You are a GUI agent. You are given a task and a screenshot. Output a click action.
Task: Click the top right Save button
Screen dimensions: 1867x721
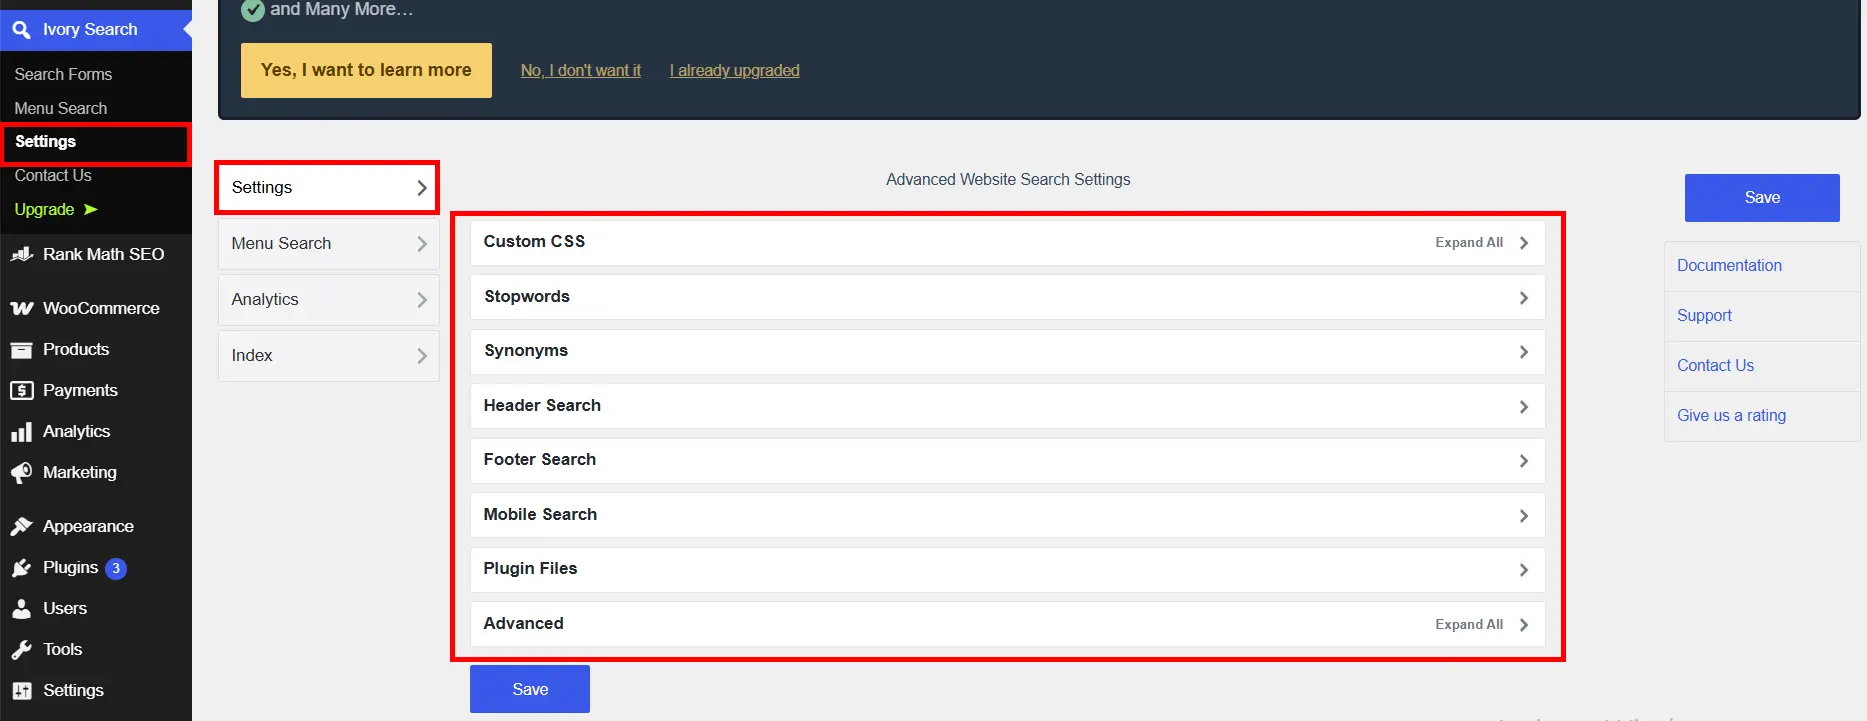[1762, 198]
